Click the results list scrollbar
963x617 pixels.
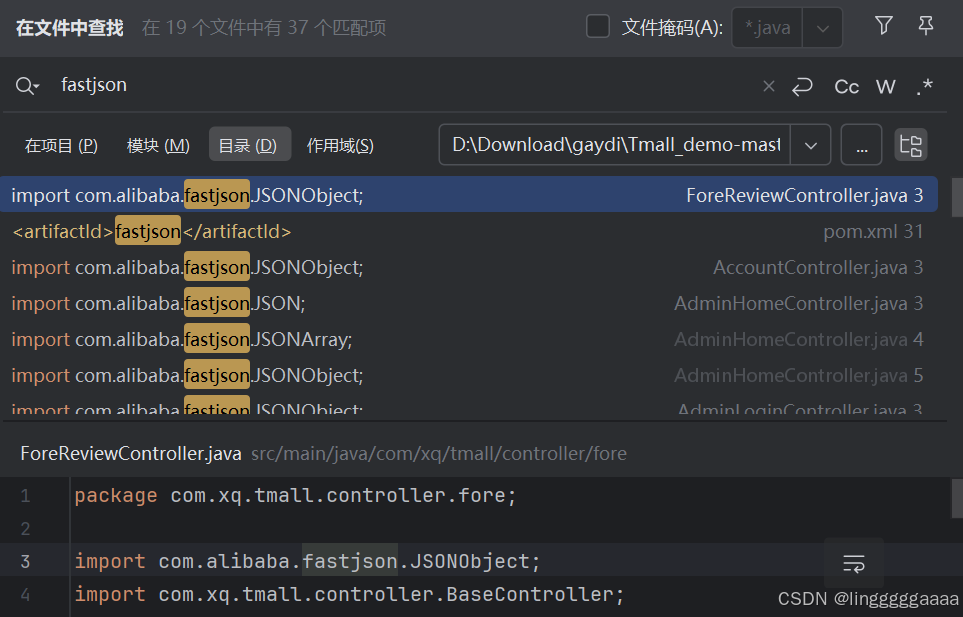(x=957, y=198)
